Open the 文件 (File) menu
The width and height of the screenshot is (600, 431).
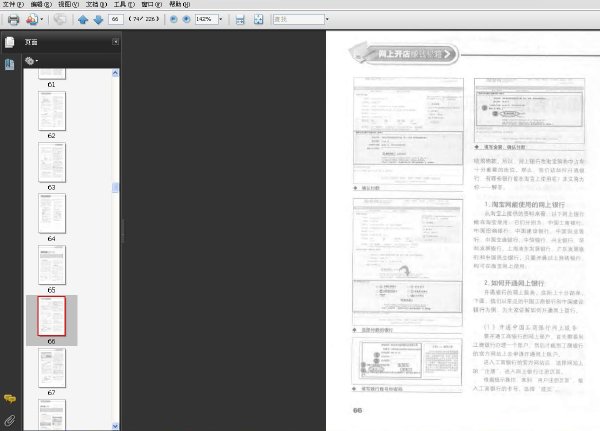13,4
